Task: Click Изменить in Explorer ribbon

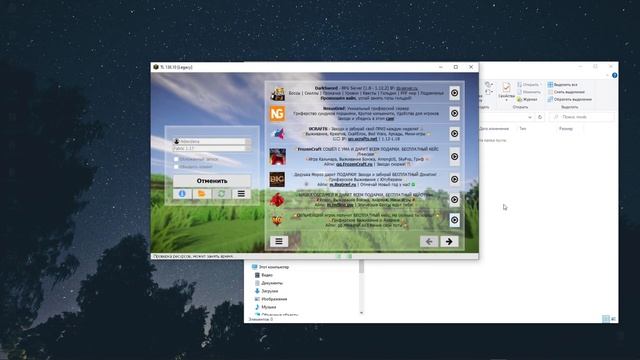Action: [x=528, y=92]
